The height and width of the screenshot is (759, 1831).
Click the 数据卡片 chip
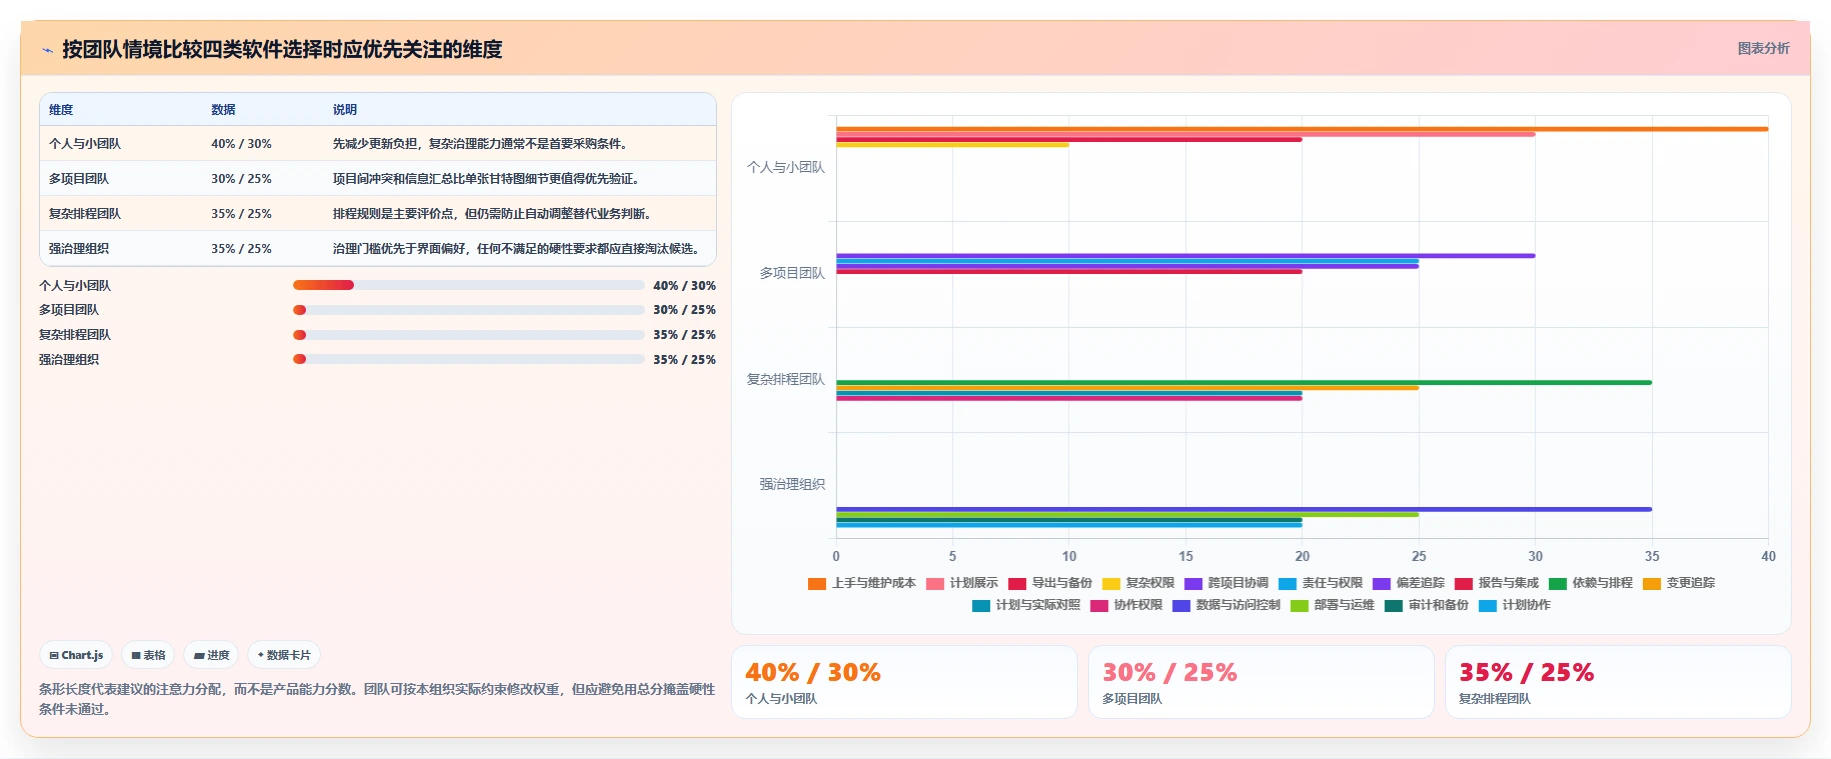[284, 655]
